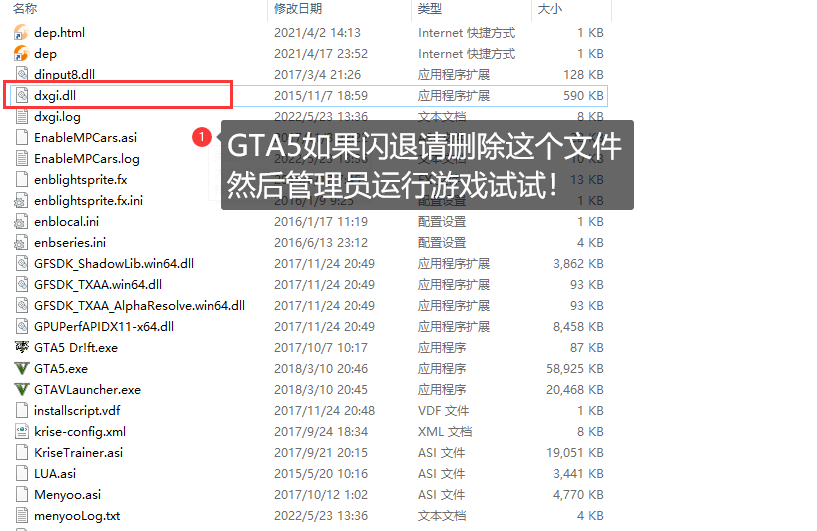Select the file name GPUPerfAPIDX11-x64.dll
817x531 pixels.
[104, 327]
